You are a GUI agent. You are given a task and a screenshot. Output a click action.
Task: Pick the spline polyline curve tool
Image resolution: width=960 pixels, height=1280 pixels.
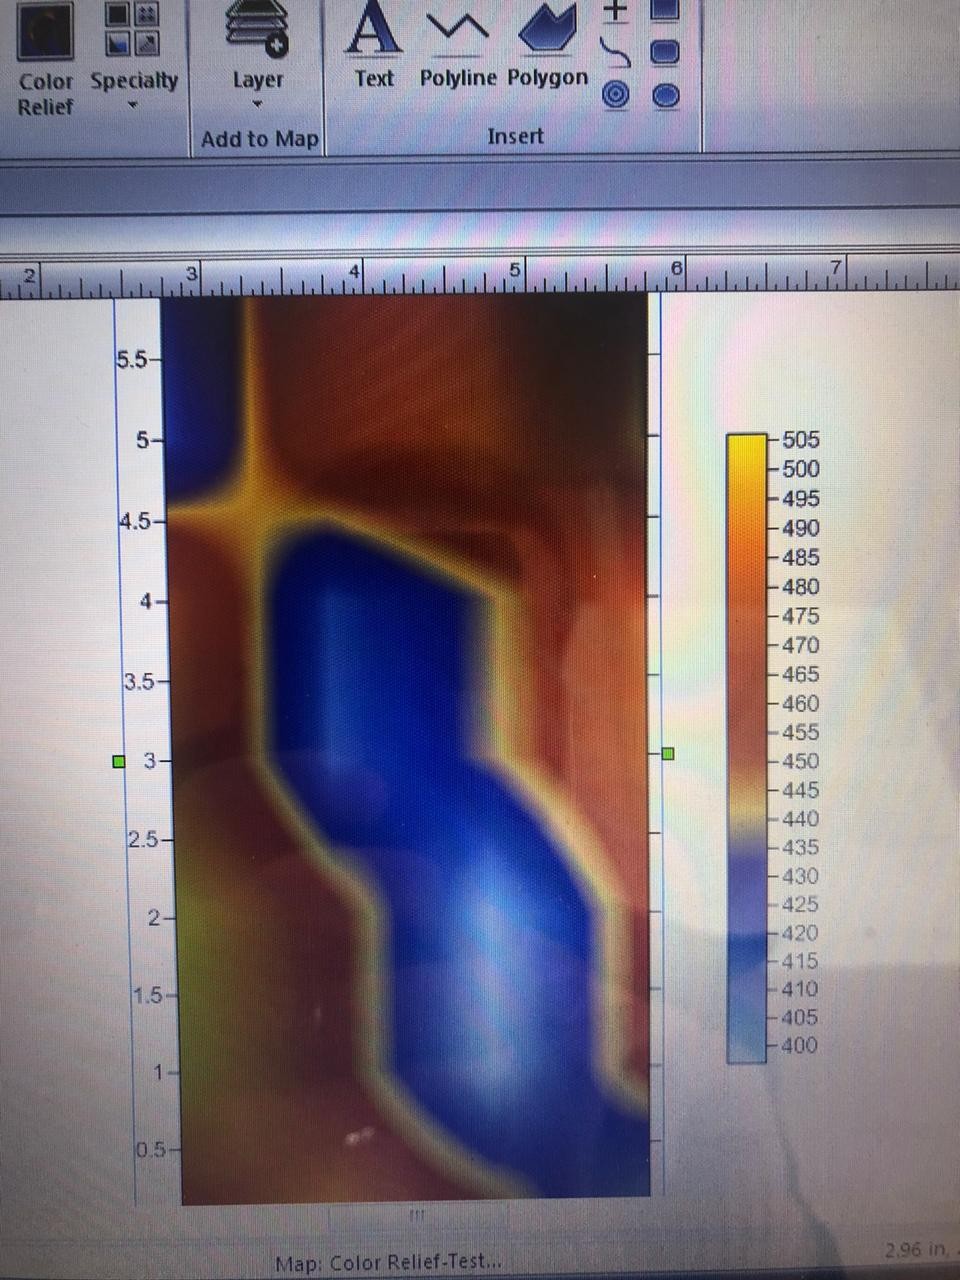(615, 50)
